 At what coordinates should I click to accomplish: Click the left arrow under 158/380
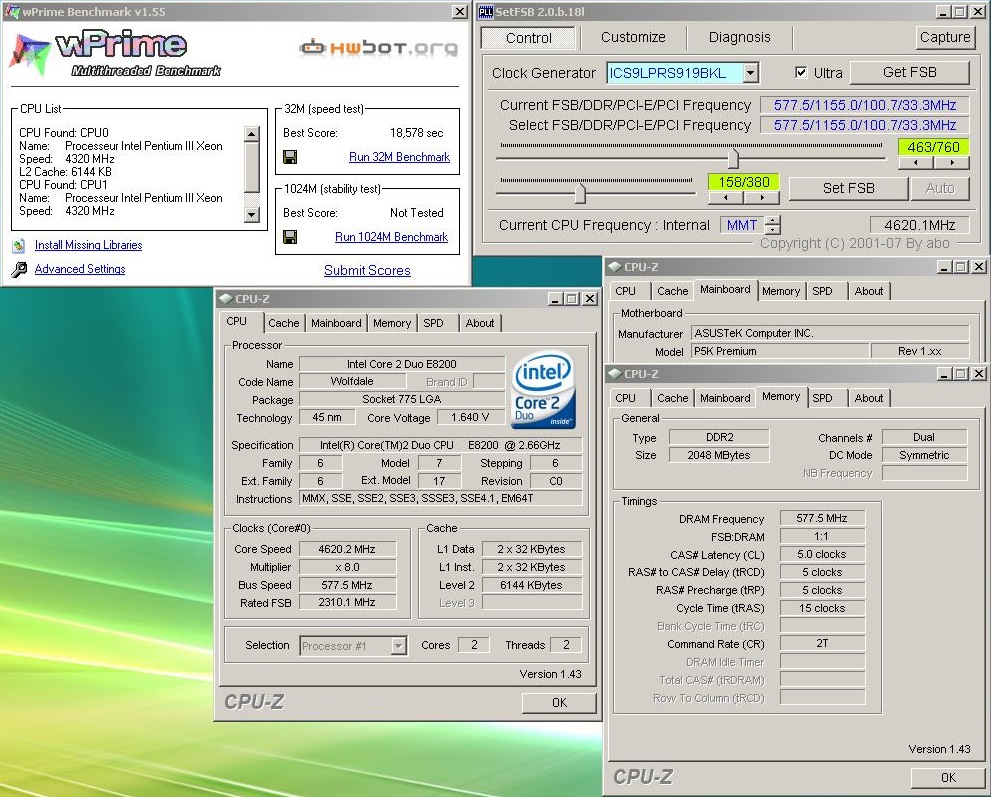pyautogui.click(x=725, y=198)
